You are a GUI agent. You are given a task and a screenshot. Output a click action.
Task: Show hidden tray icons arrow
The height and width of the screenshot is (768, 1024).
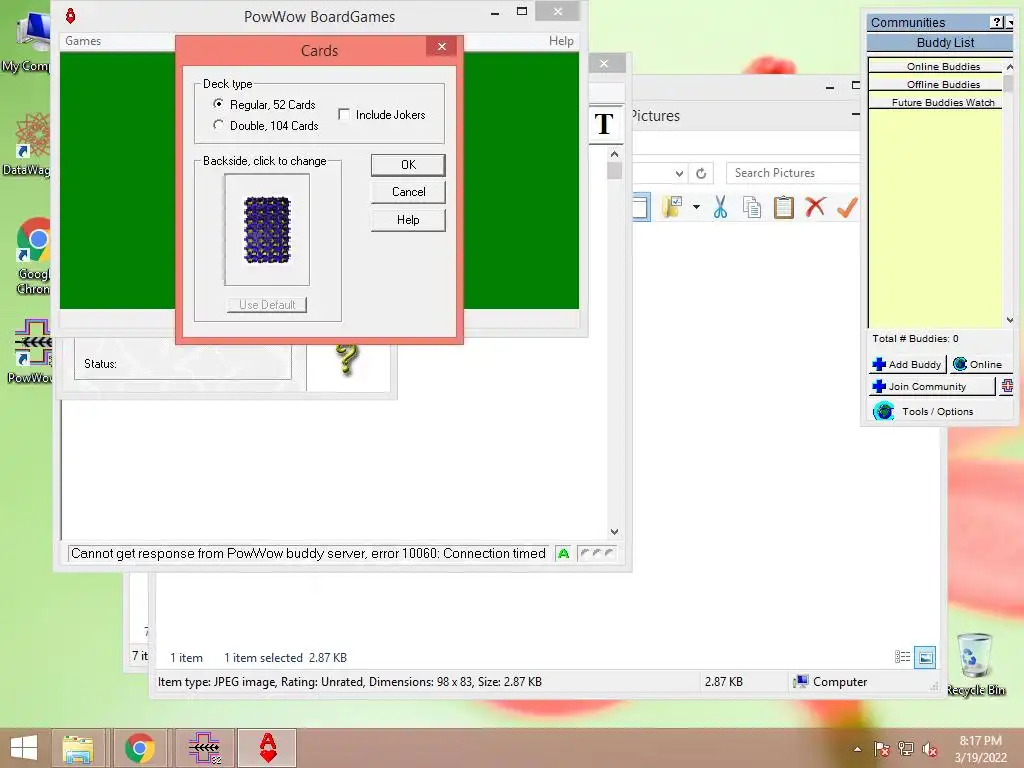point(857,749)
